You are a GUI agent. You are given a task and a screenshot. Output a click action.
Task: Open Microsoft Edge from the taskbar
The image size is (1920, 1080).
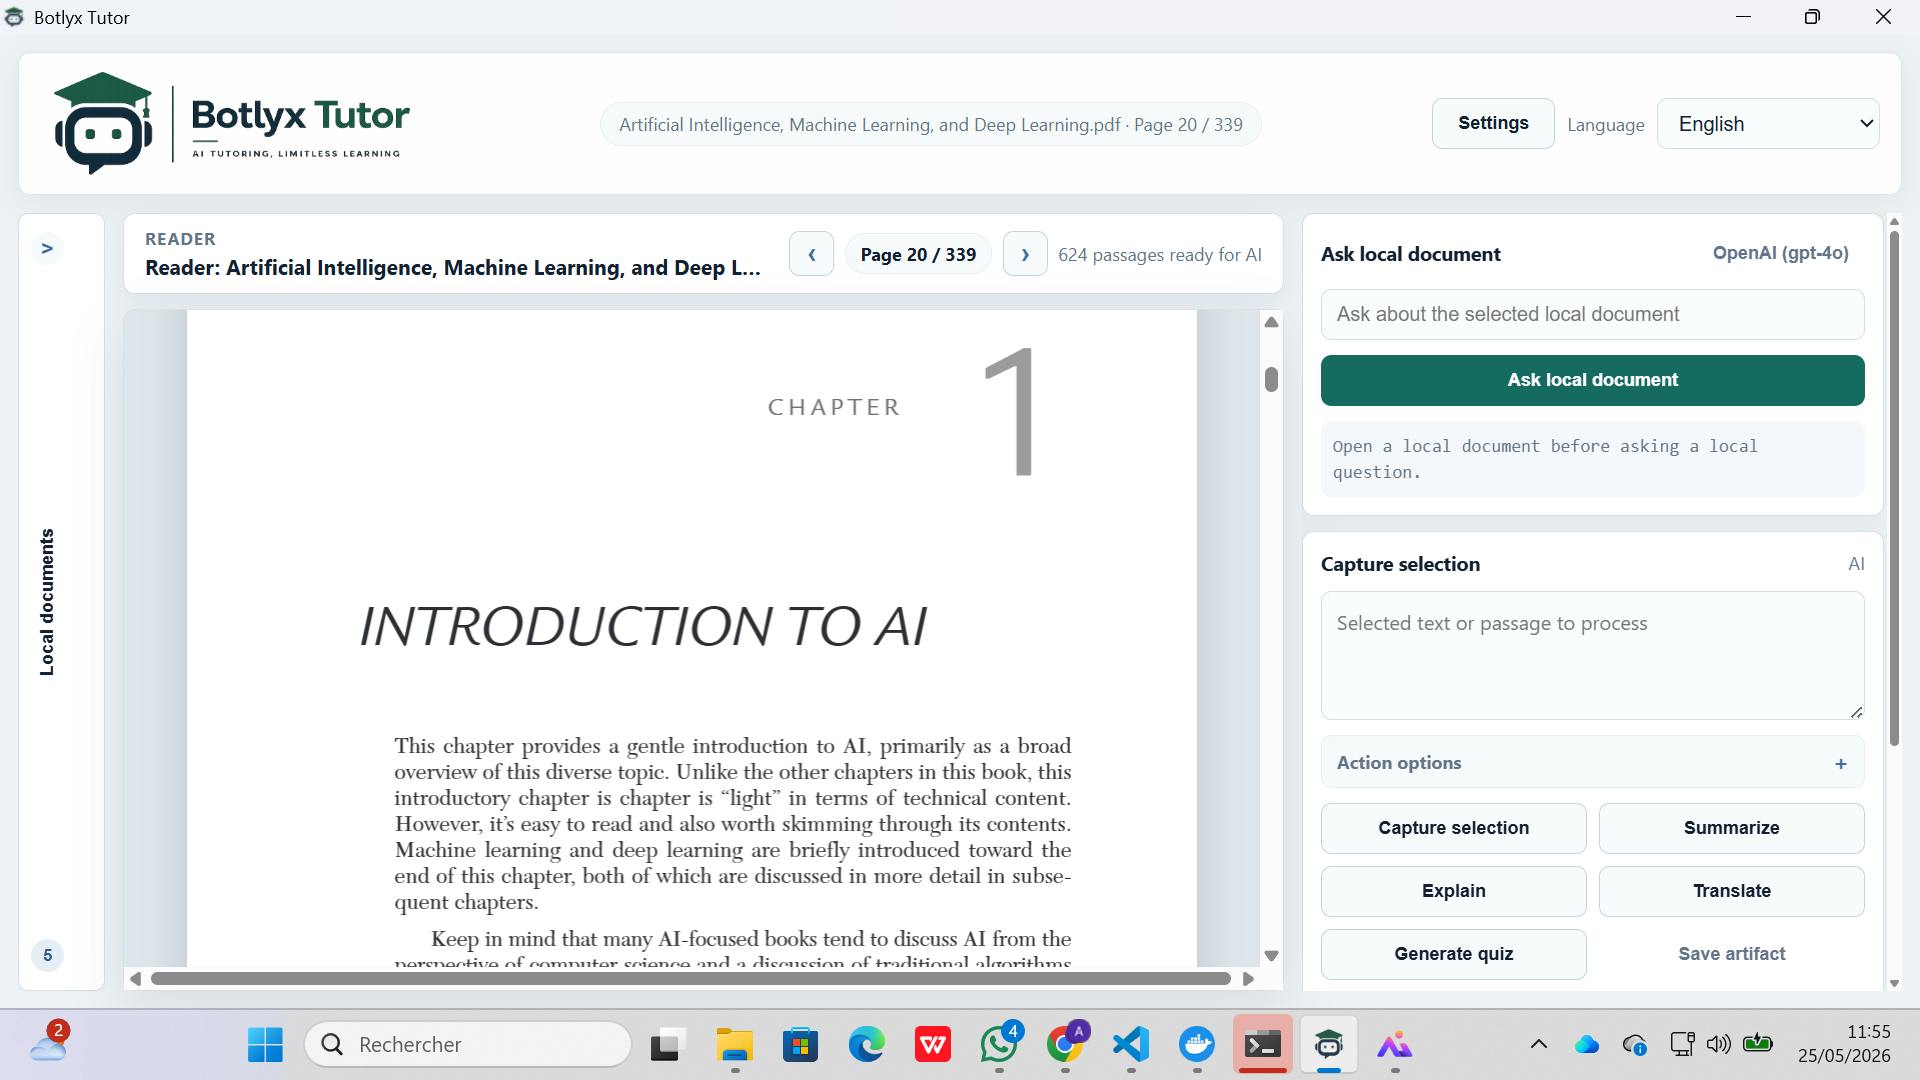866,1045
